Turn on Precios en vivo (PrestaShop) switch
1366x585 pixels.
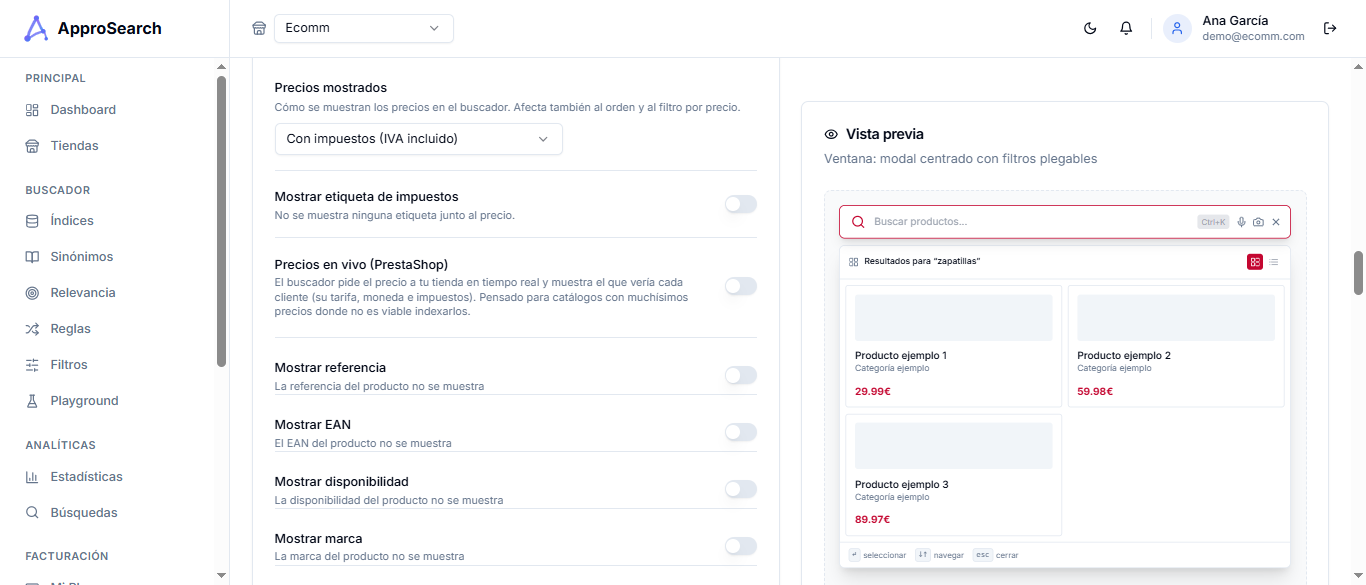(741, 286)
